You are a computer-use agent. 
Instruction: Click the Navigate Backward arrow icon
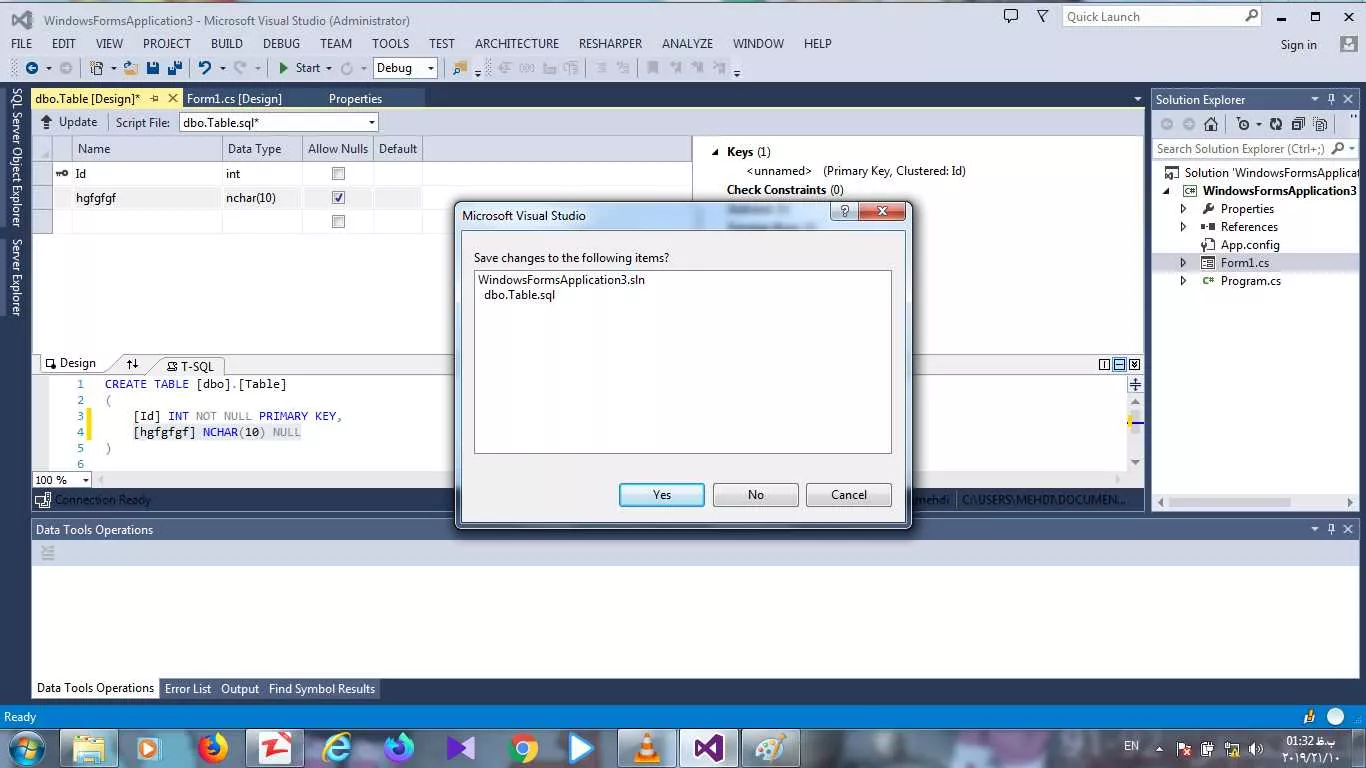[x=31, y=68]
